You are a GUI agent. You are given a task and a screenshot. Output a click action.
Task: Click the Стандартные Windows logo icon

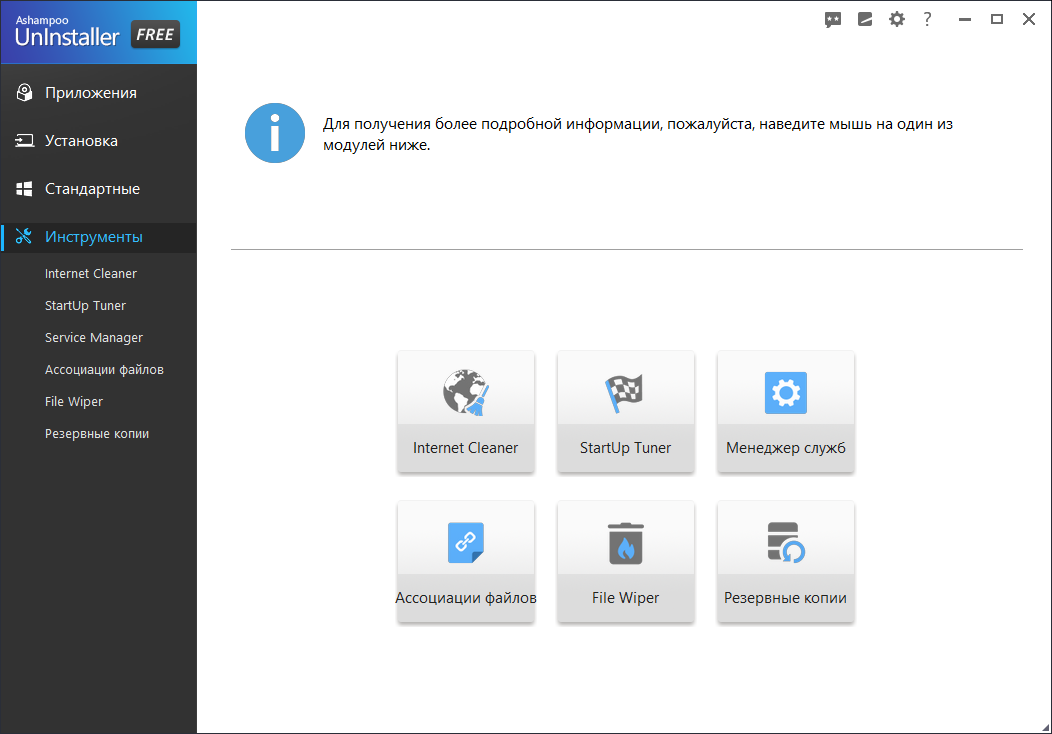click(x=24, y=189)
